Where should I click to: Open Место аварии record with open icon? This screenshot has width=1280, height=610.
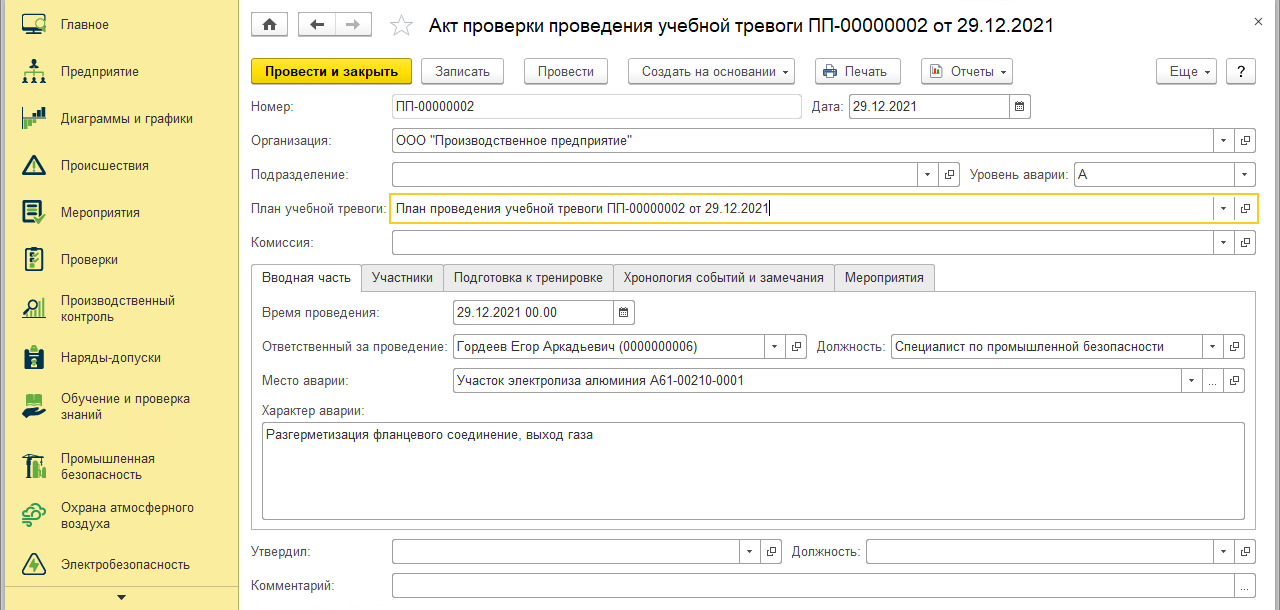(1234, 381)
